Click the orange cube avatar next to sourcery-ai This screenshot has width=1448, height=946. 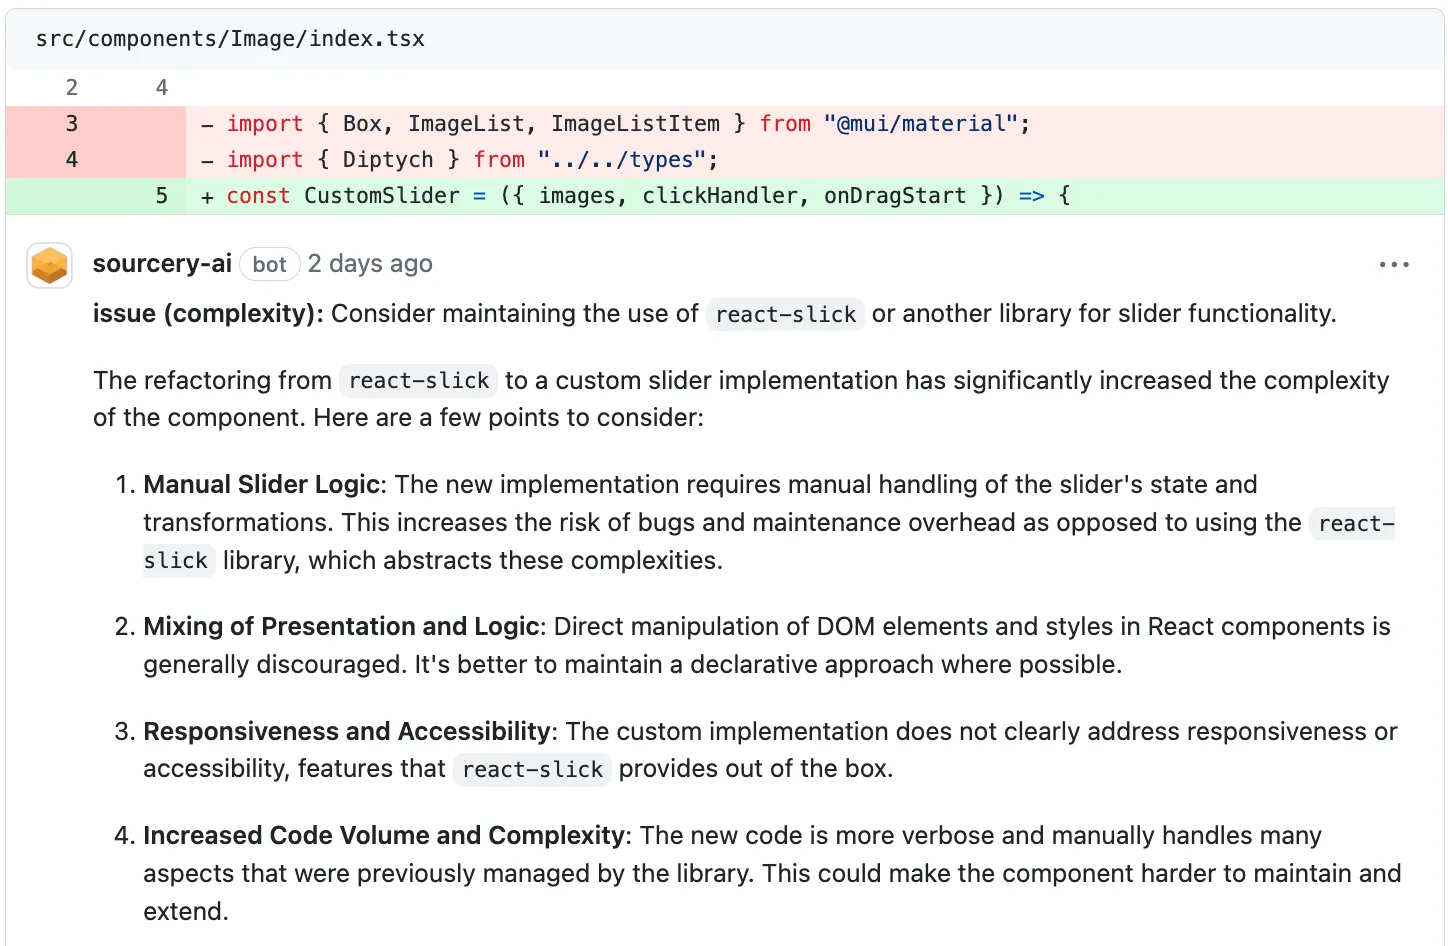tap(49, 265)
